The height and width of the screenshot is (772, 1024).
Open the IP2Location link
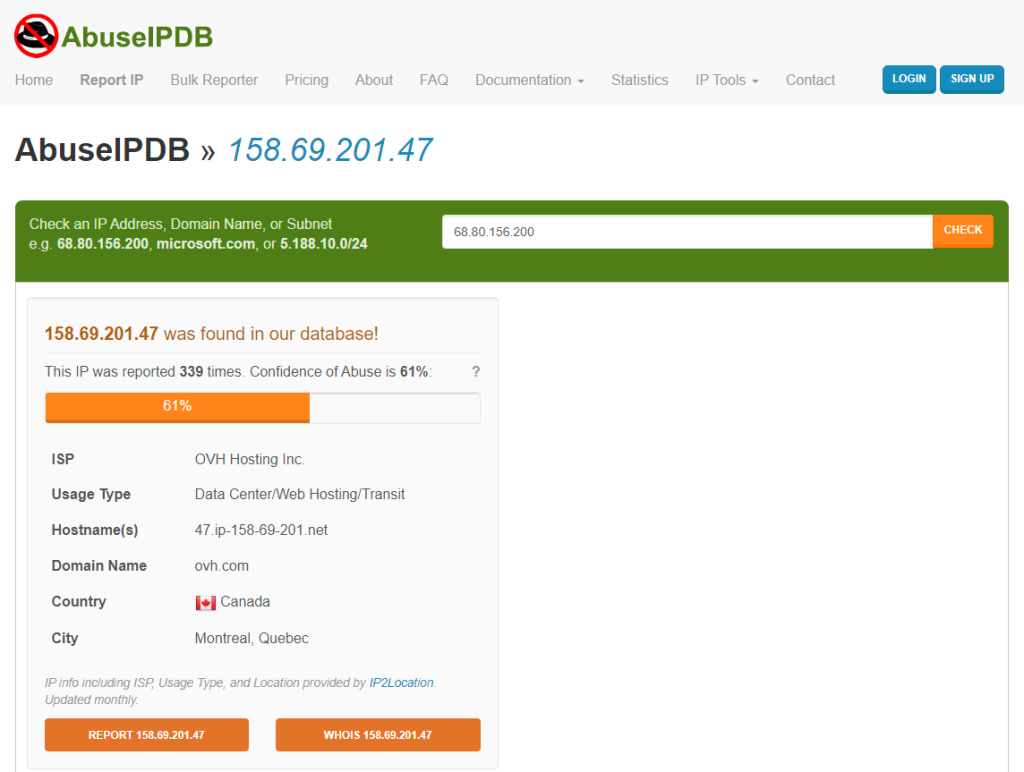pos(401,683)
